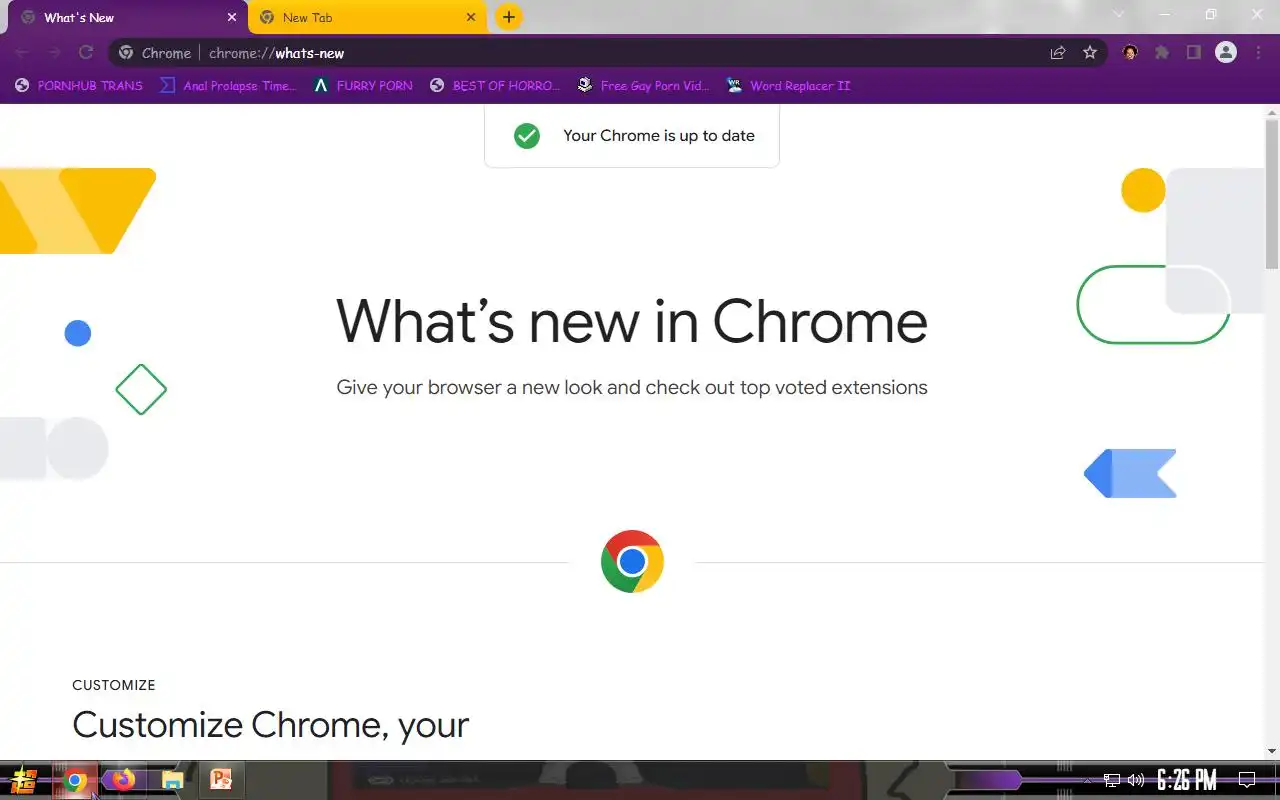Open the profile account icon

1226,53
